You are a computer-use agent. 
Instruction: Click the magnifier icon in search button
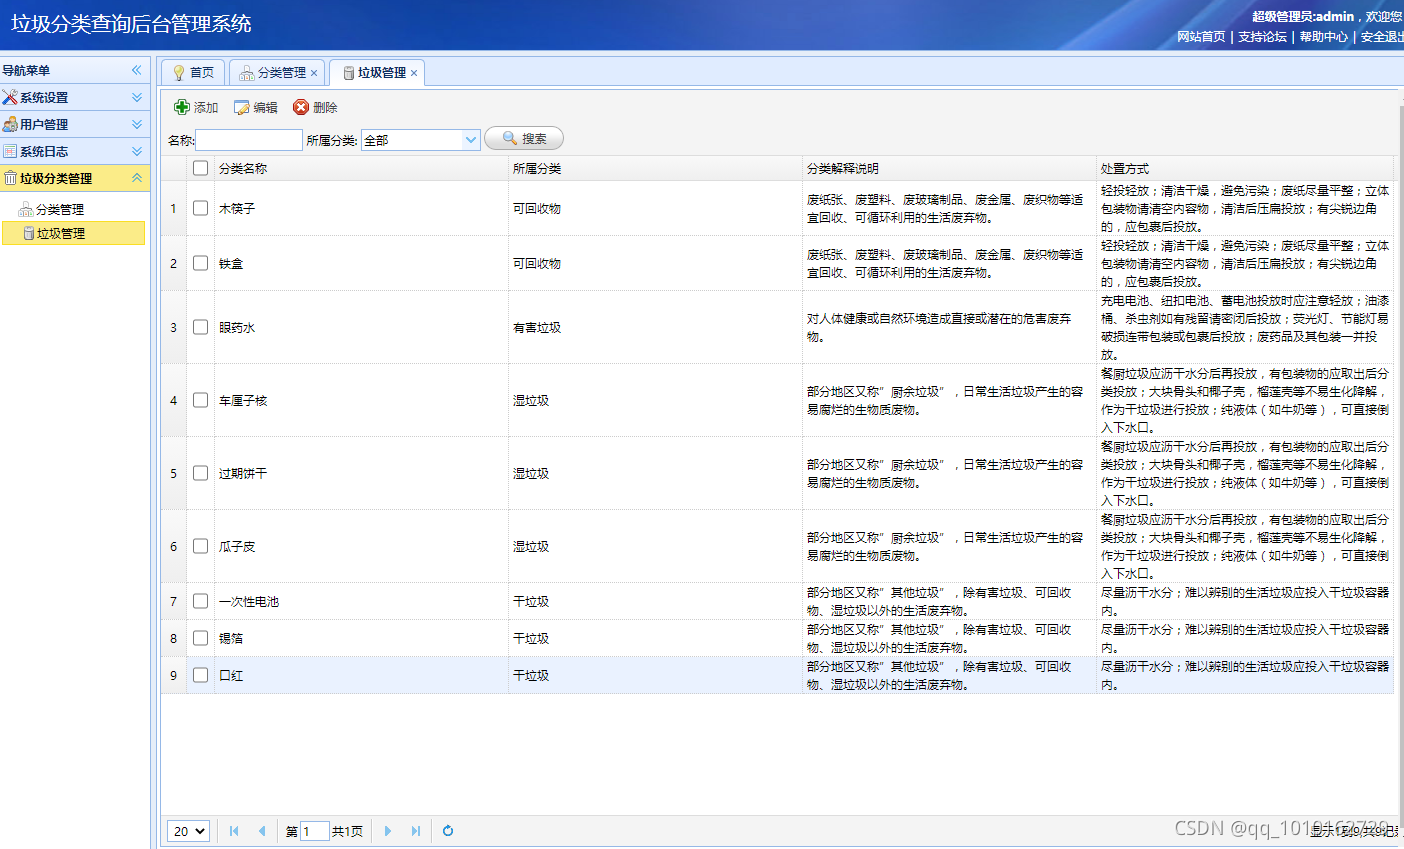click(x=510, y=138)
